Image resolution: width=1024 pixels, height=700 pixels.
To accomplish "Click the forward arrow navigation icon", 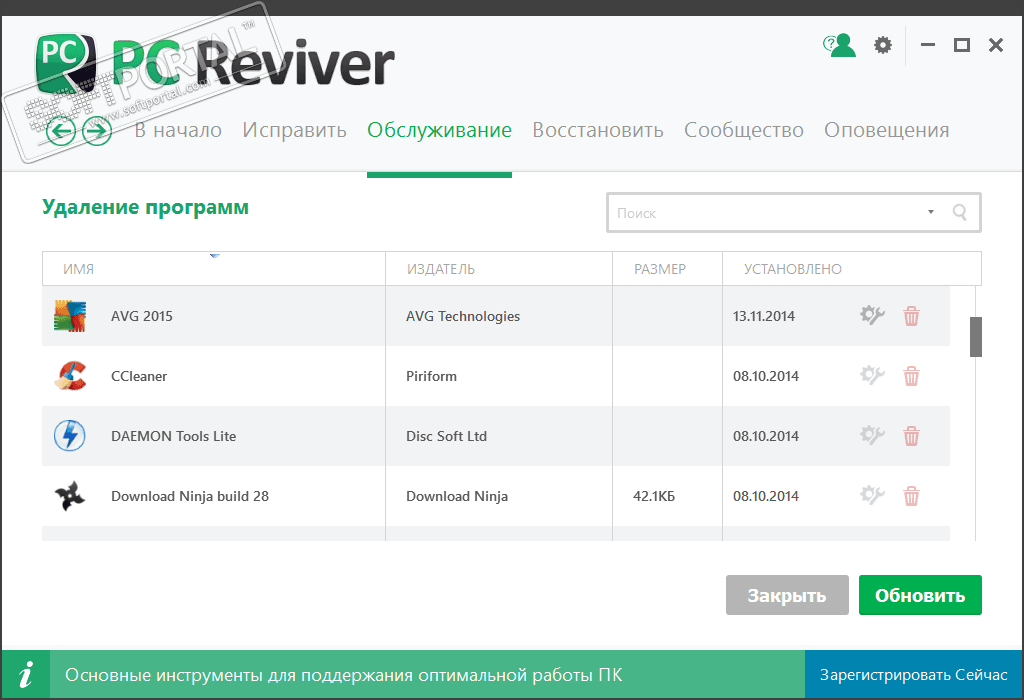I will [x=97, y=131].
